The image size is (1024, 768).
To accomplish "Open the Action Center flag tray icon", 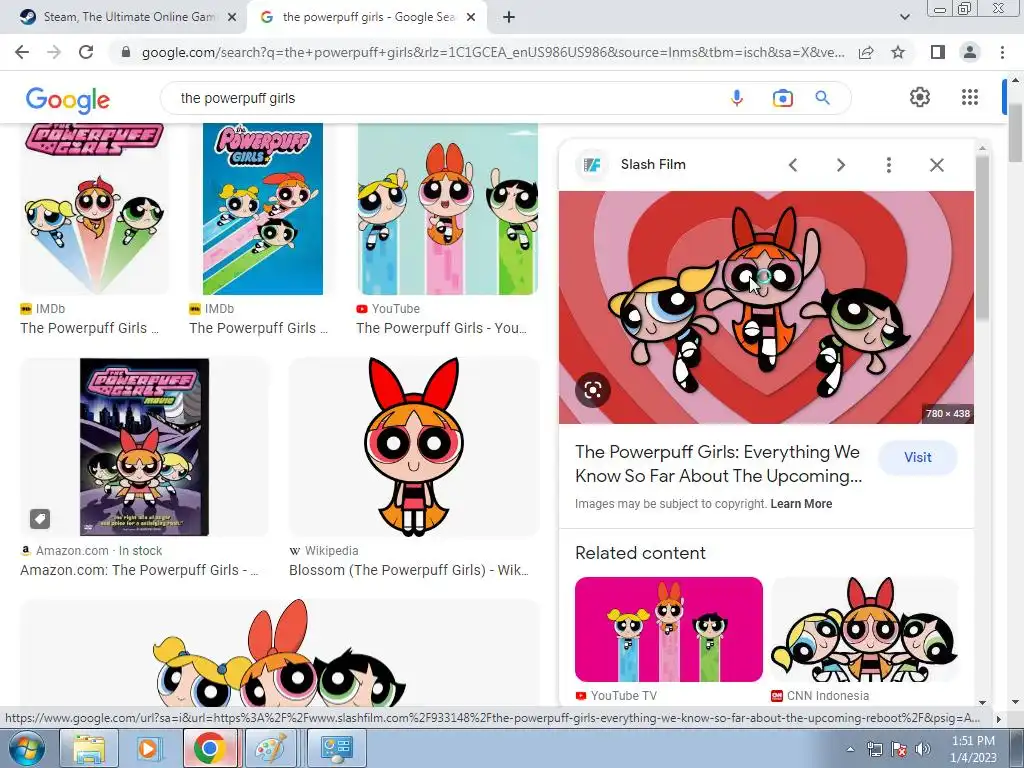I will 899,749.
